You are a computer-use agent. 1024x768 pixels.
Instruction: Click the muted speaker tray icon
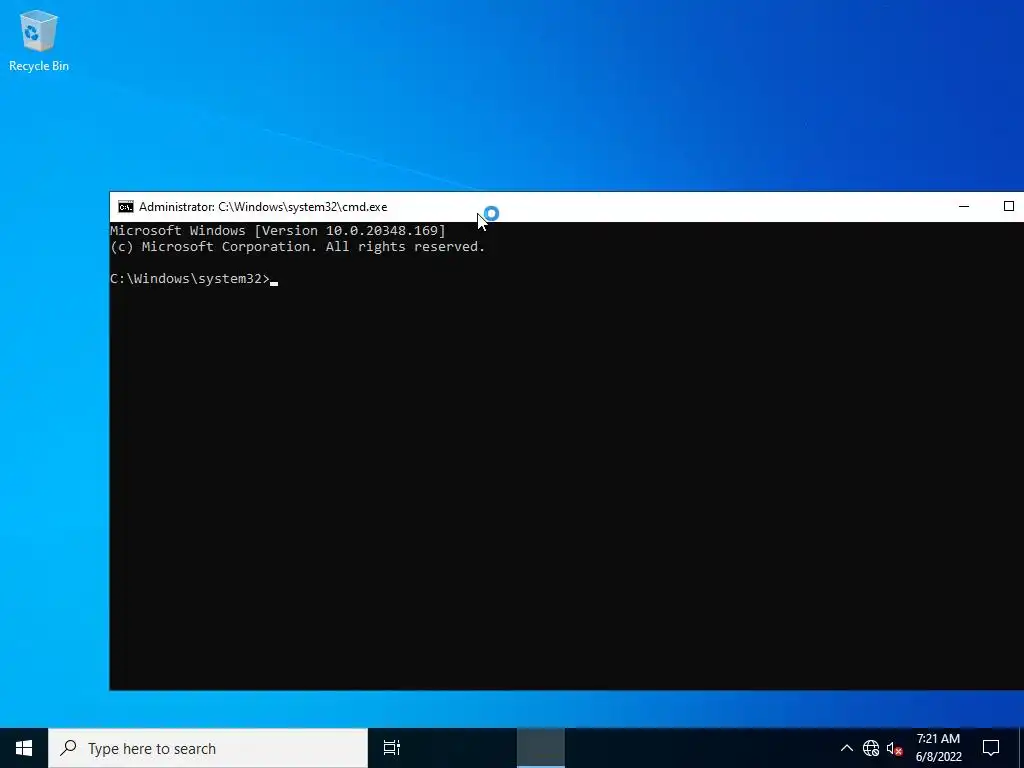(894, 748)
